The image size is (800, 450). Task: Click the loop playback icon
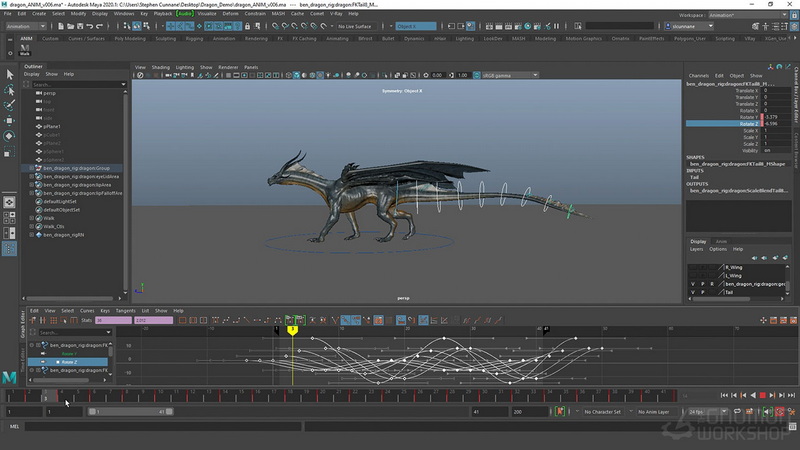click(x=737, y=412)
